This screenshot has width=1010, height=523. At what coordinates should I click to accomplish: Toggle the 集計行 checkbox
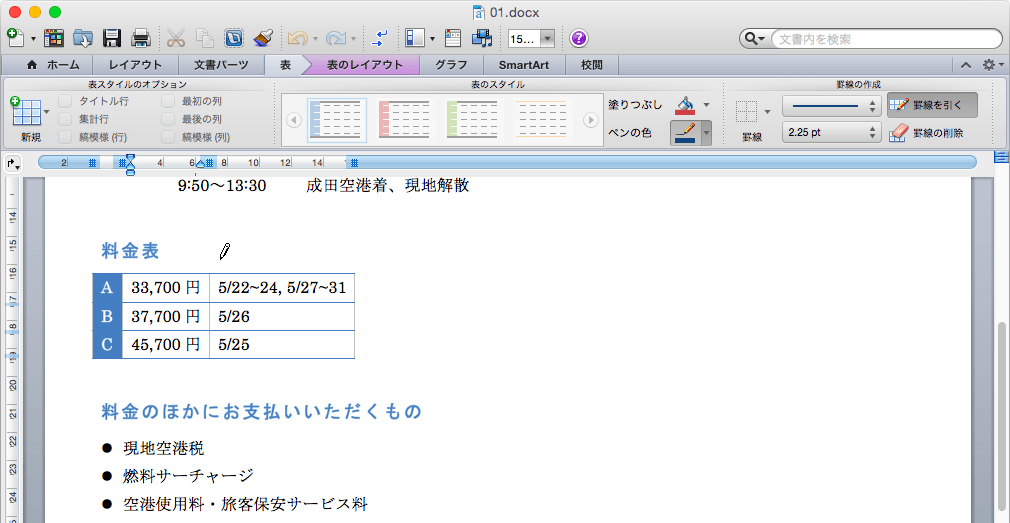click(64, 119)
